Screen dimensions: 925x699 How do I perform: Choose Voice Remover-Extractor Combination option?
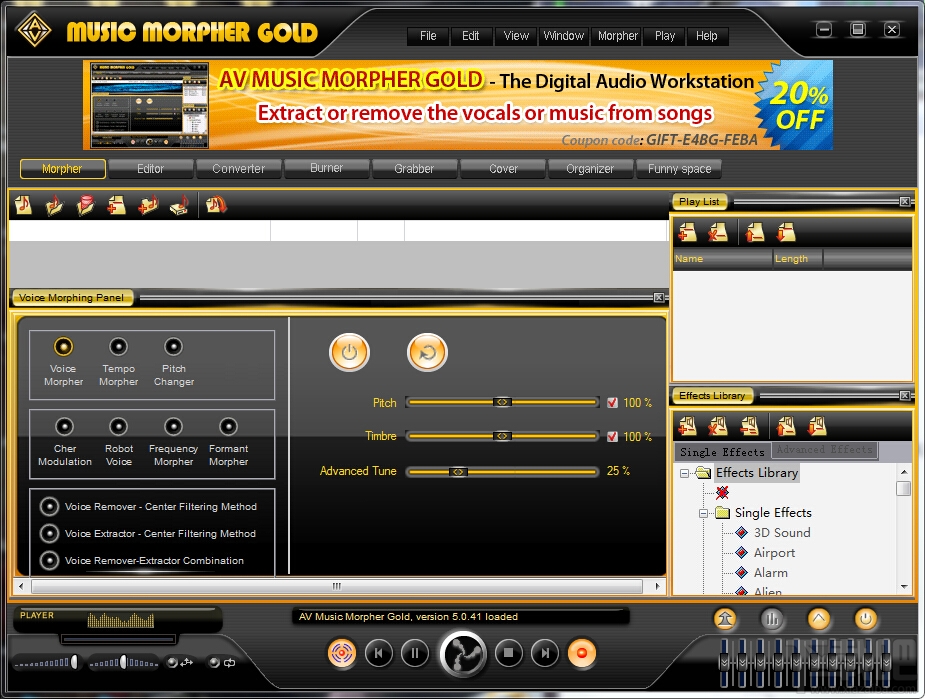click(x=50, y=560)
